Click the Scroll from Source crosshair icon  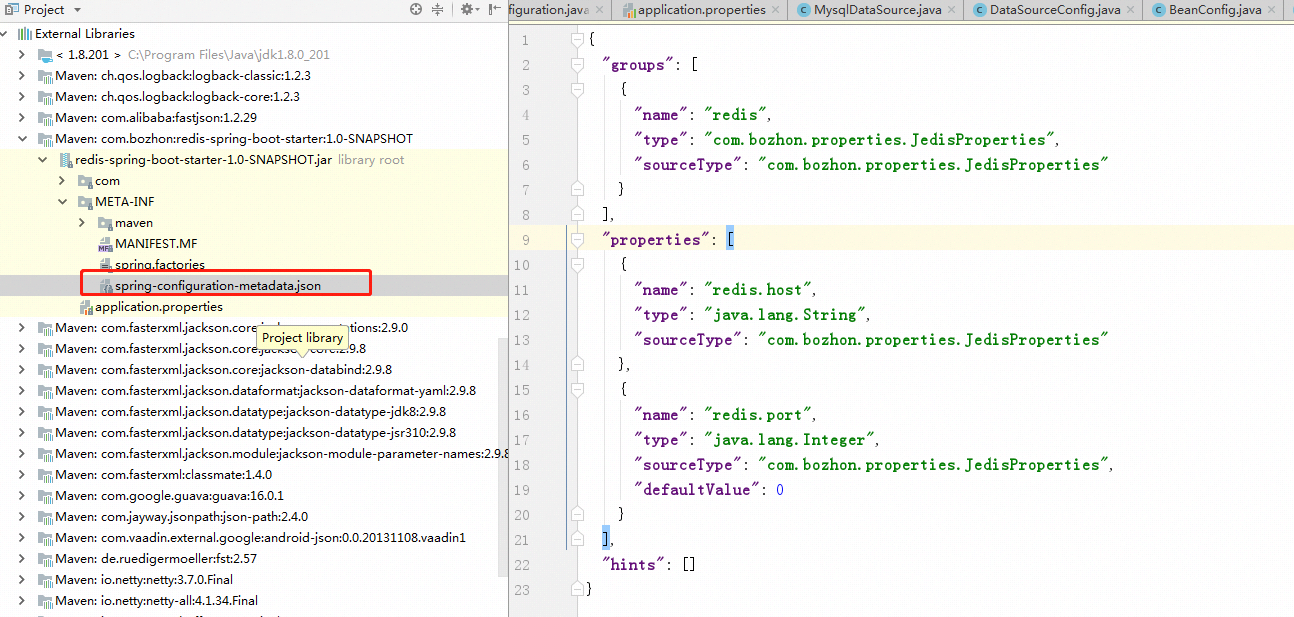pos(416,9)
